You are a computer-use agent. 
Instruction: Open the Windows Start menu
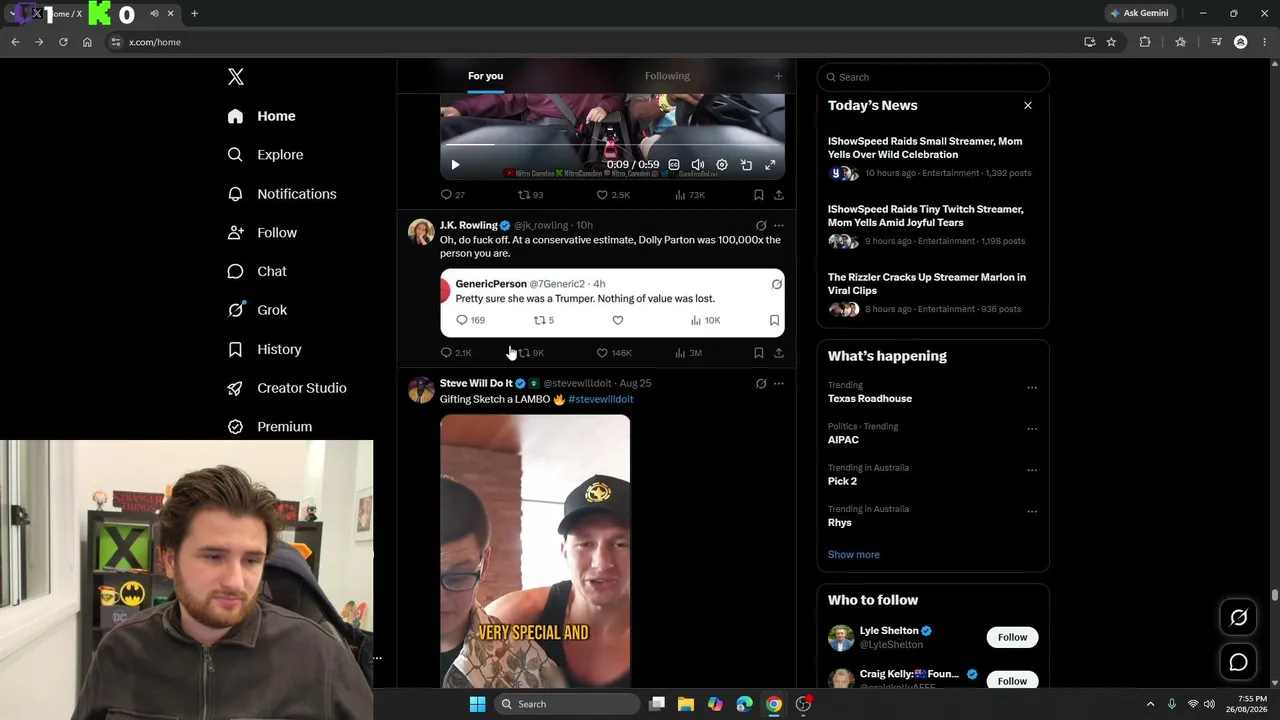(478, 704)
